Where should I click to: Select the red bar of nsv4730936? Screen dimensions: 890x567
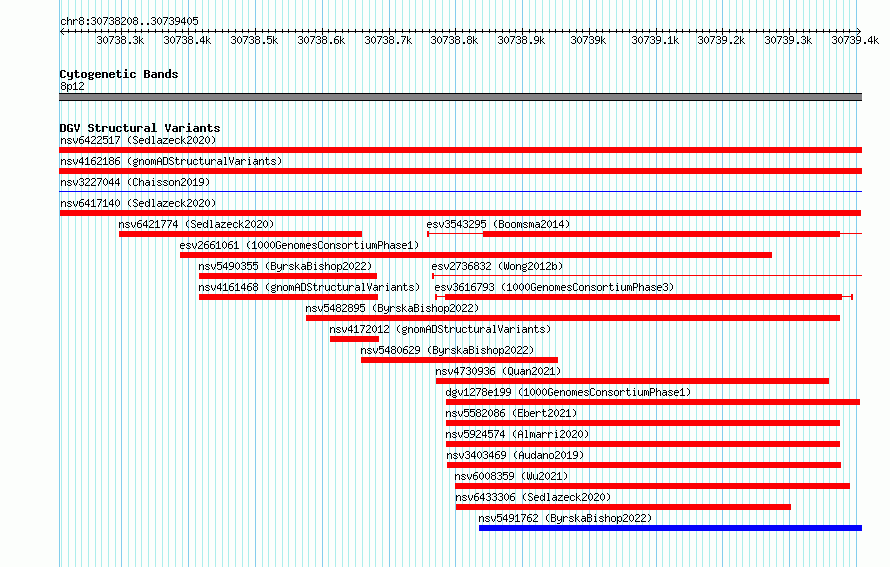(x=632, y=381)
